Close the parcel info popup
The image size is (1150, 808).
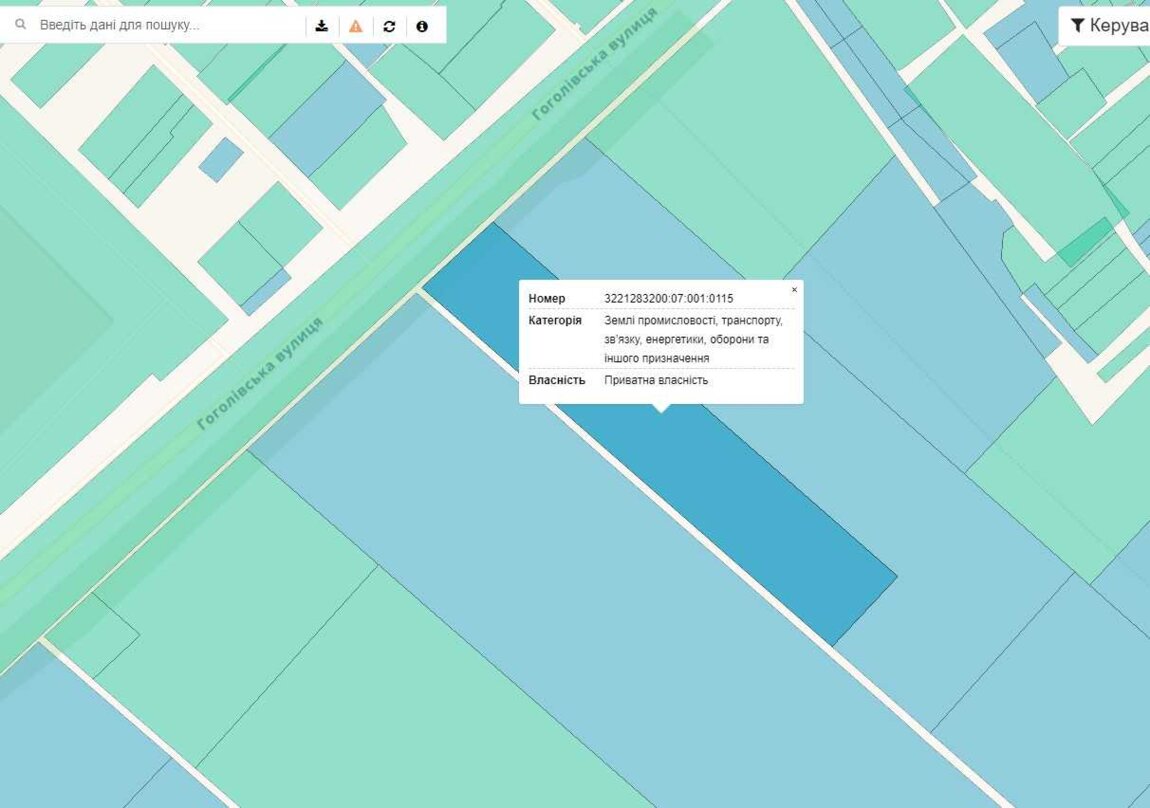(x=794, y=290)
